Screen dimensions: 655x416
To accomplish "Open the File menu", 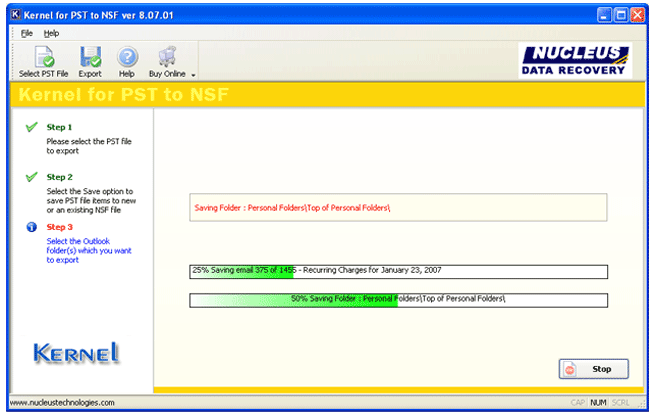I will [27, 33].
